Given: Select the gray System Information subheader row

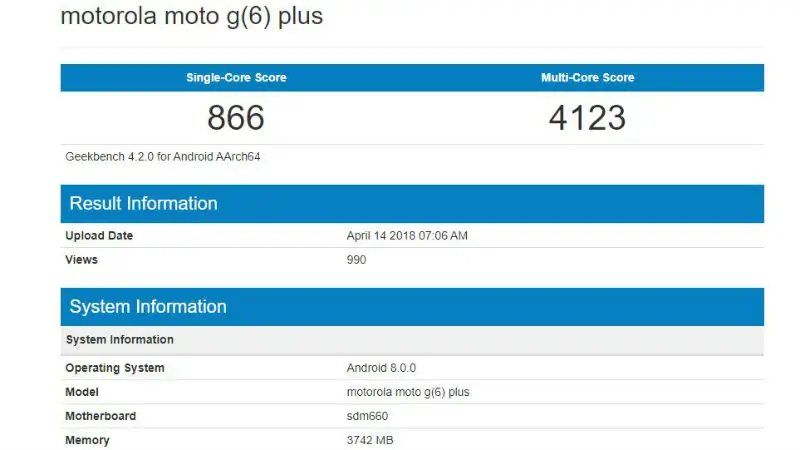Looking at the screenshot, I should [412, 340].
